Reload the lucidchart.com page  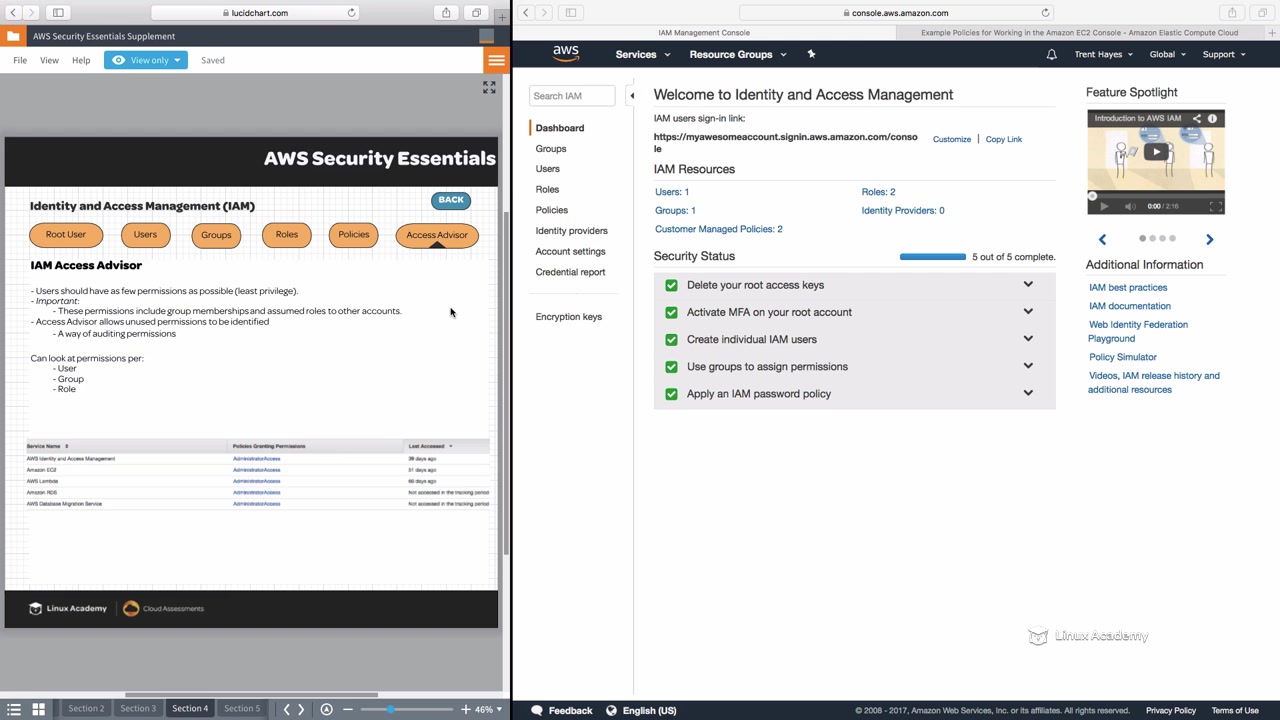coord(351,13)
